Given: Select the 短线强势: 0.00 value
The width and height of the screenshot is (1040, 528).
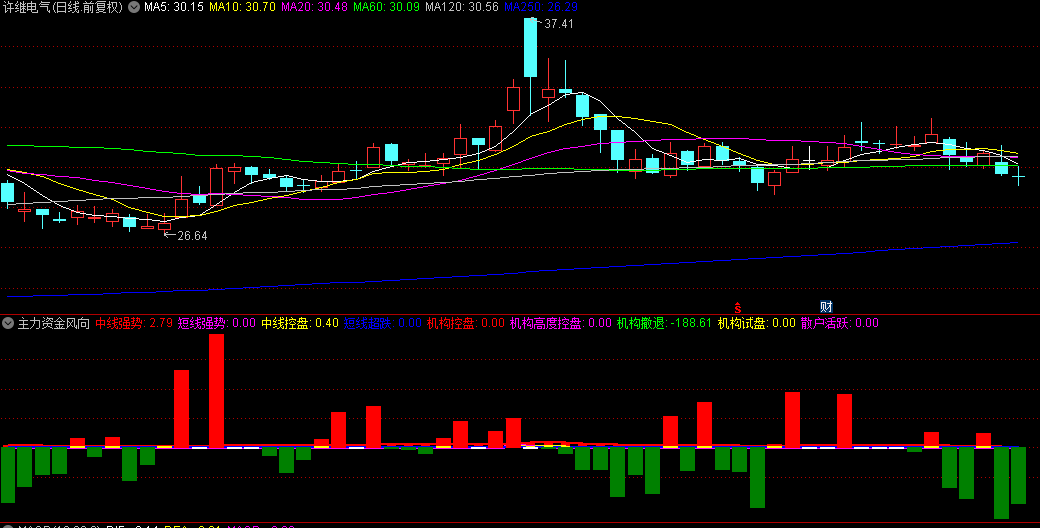Looking at the screenshot, I should click(x=217, y=324).
